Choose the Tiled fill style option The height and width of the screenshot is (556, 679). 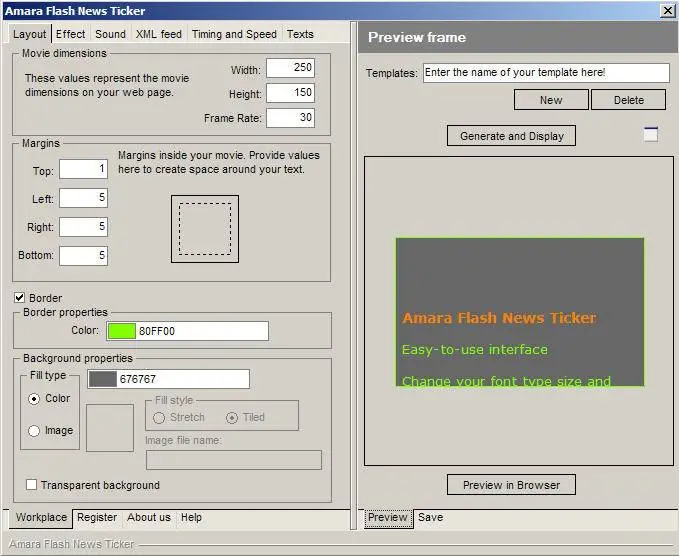(x=232, y=417)
